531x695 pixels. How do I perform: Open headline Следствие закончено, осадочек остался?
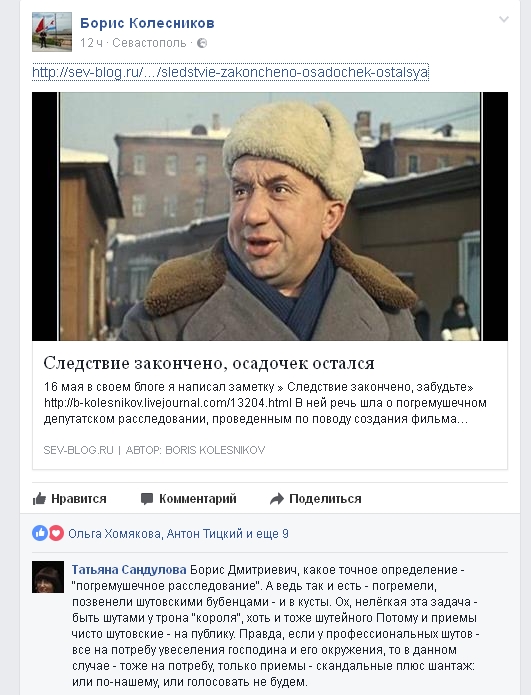209,363
